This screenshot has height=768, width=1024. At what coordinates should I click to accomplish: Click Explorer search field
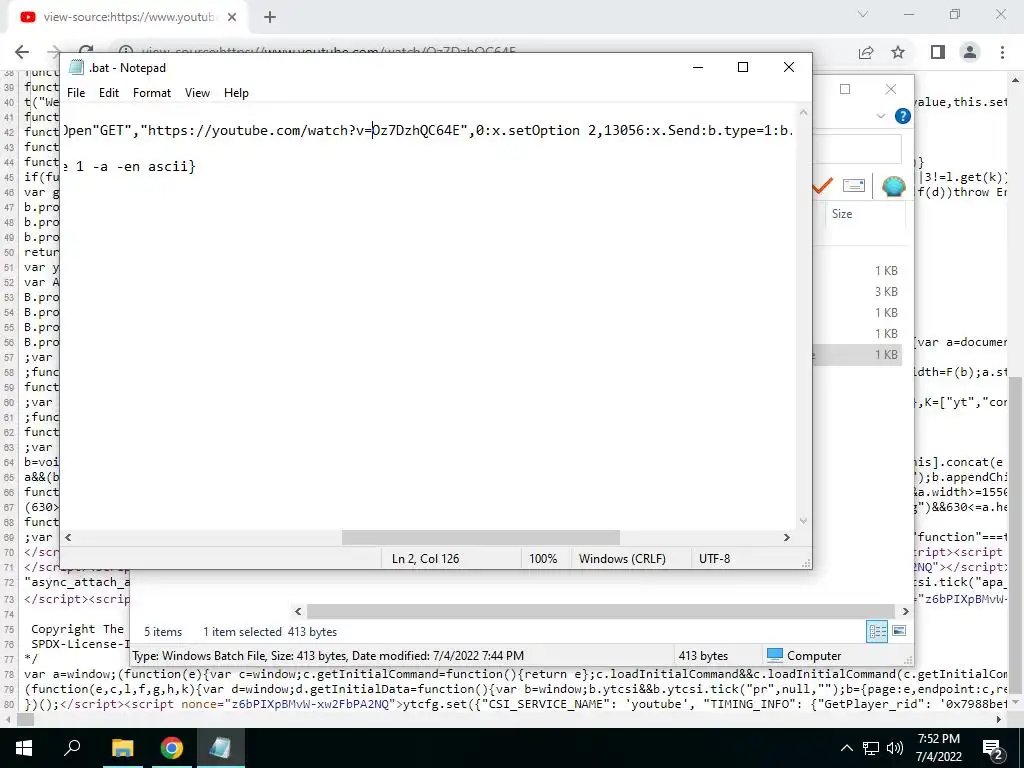[858, 149]
